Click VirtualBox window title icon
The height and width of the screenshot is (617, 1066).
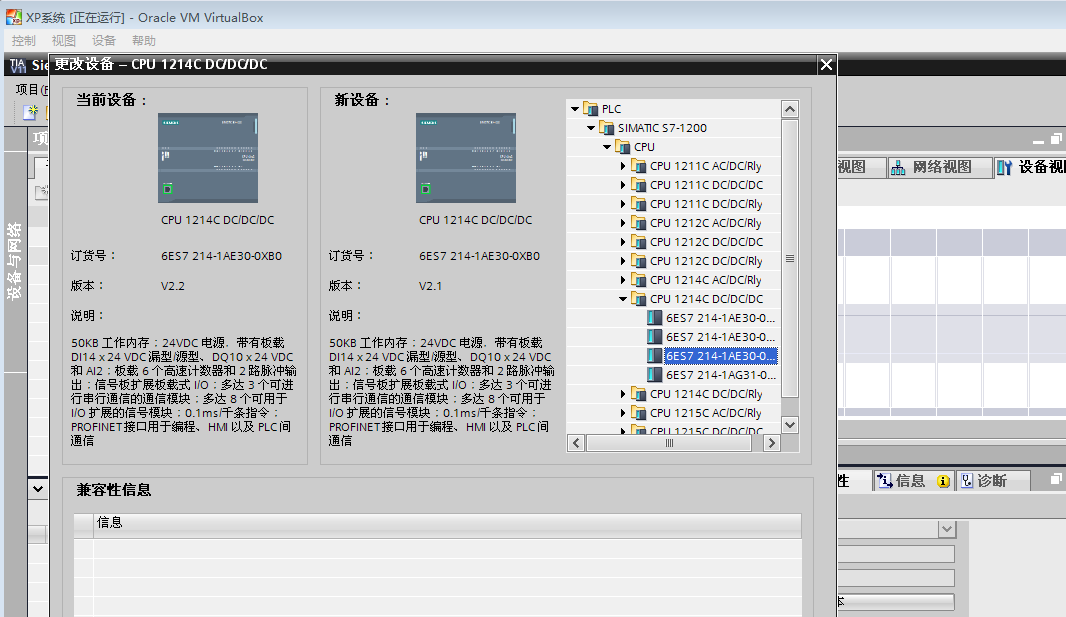pos(14,17)
